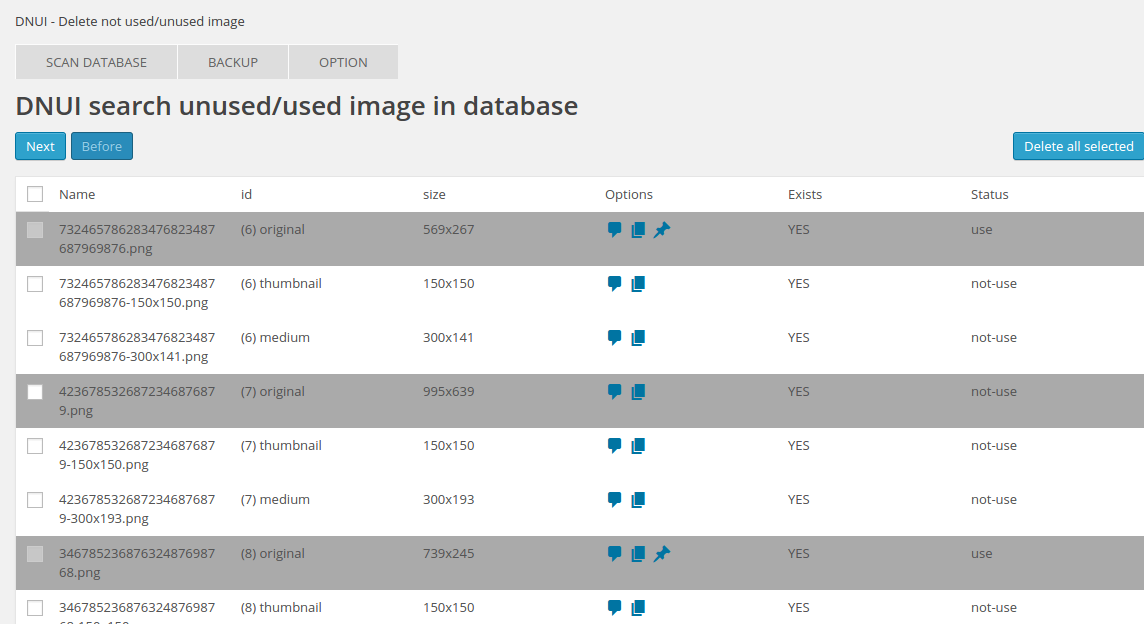Click the comment icon for the (6) thumbnail row
Viewport: 1144px width, 624px height.
(x=615, y=284)
